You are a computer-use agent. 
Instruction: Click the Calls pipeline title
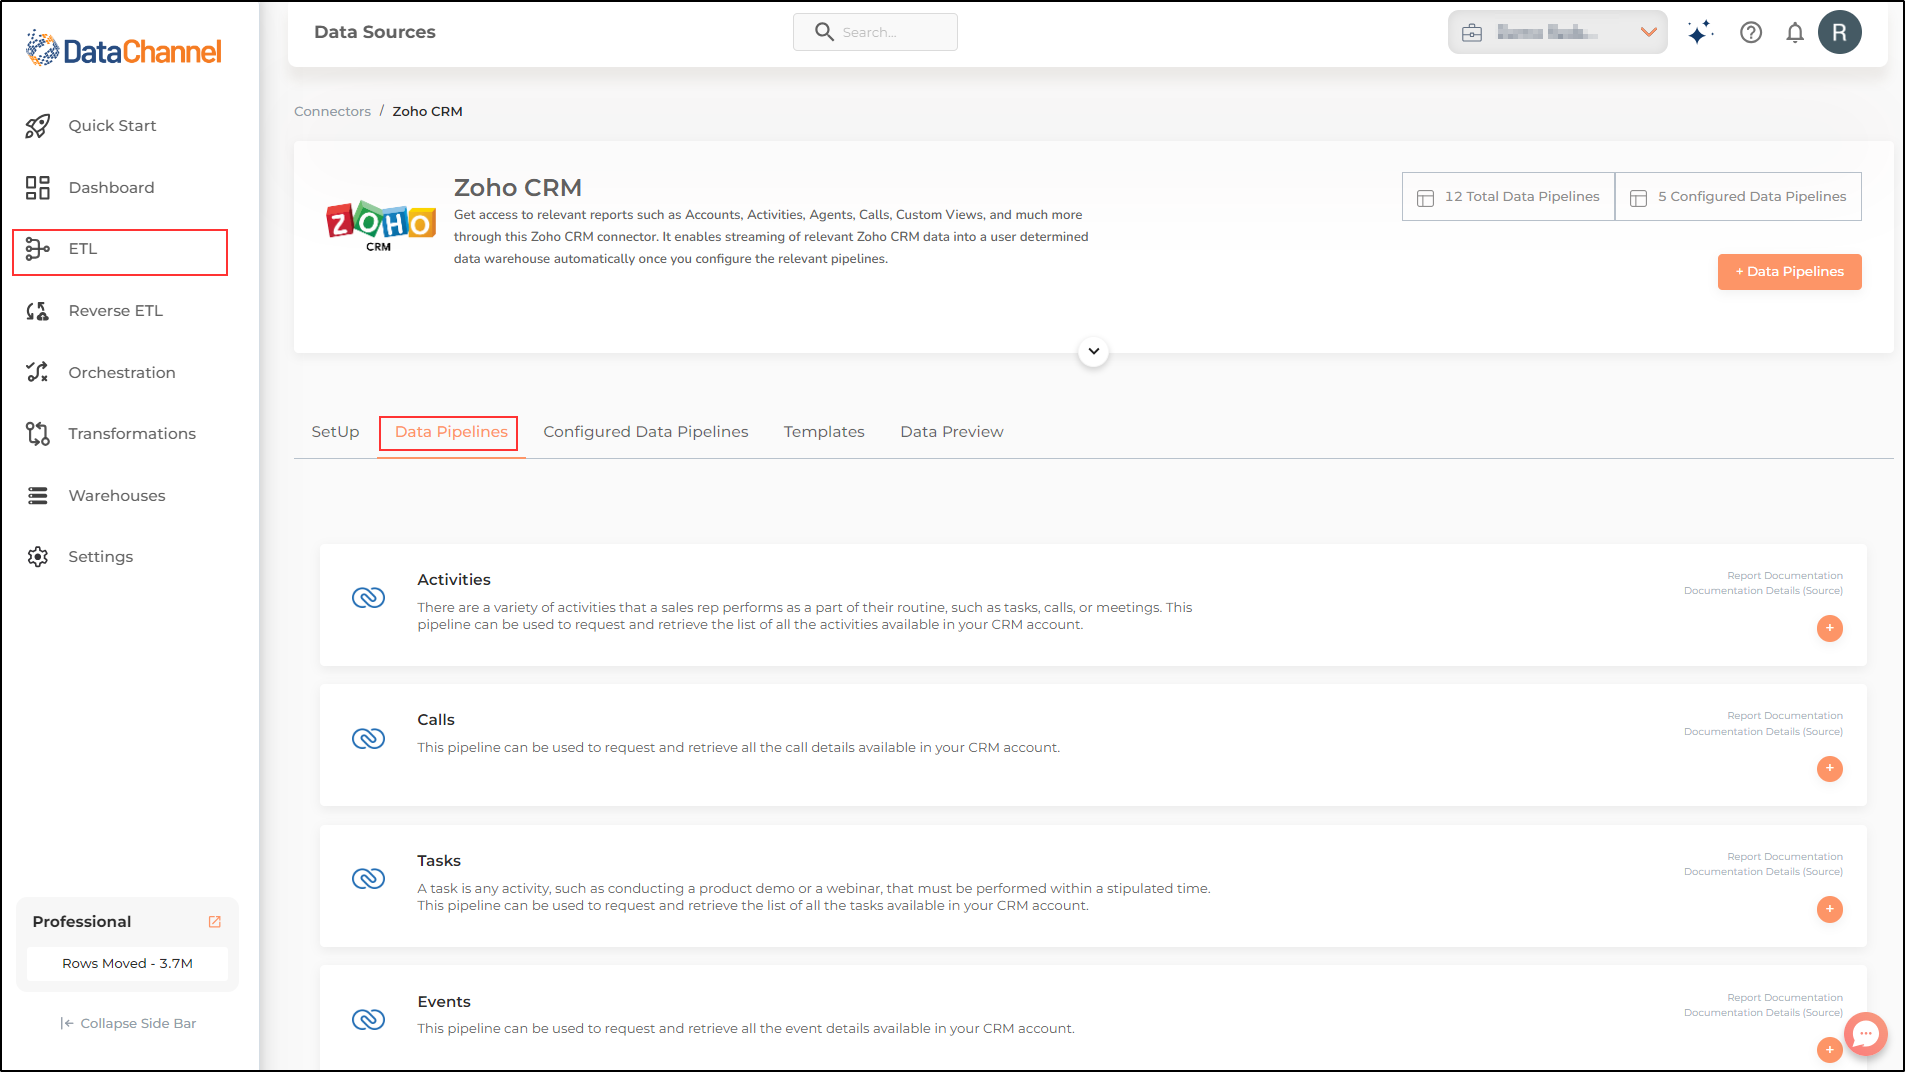pos(436,720)
